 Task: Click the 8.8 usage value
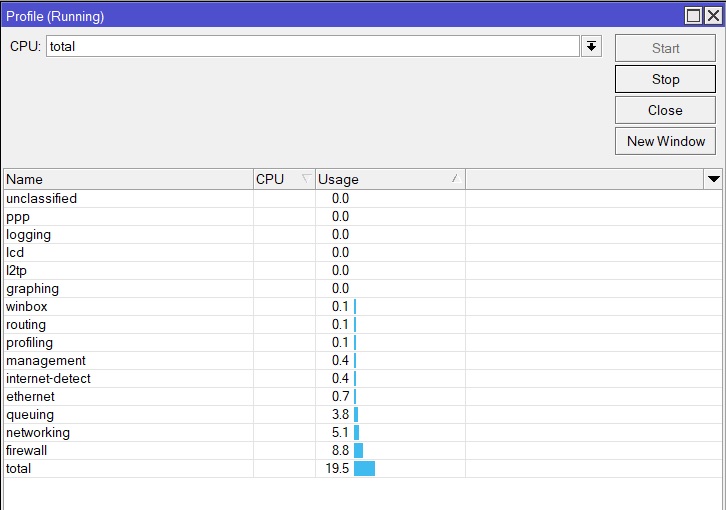tap(340, 450)
